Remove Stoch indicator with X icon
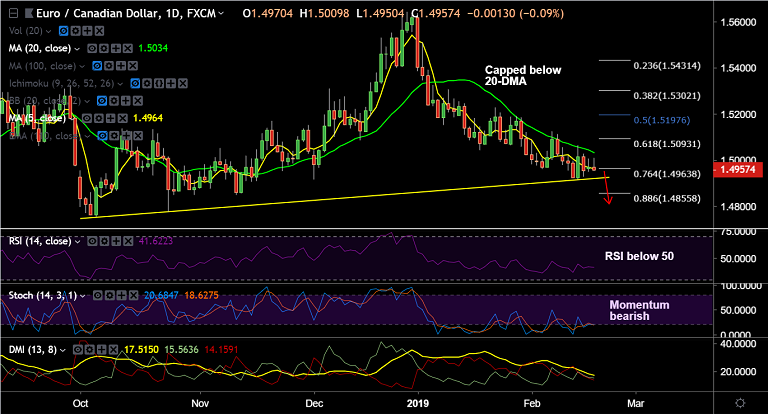Viewport: 768px width, 415px height. 132,295
